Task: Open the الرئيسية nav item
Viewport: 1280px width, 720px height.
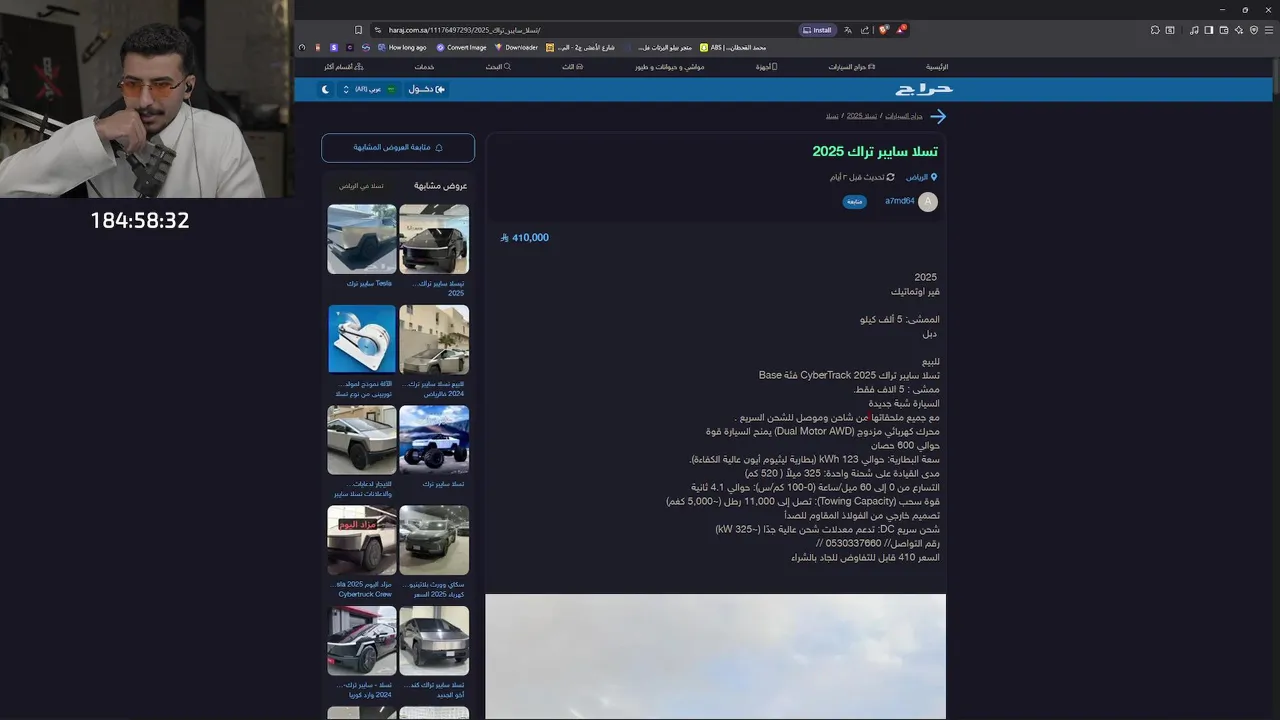Action: [x=937, y=67]
